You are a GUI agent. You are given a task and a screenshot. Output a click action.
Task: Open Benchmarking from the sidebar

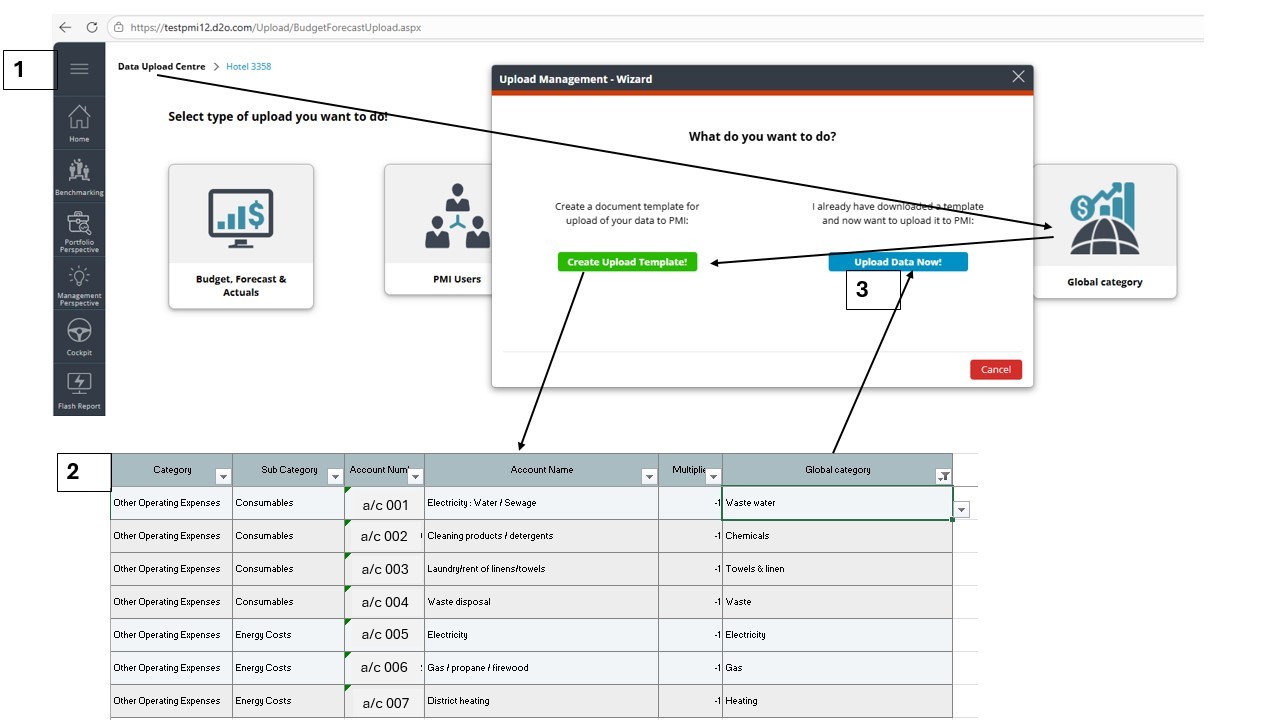pyautogui.click(x=79, y=175)
